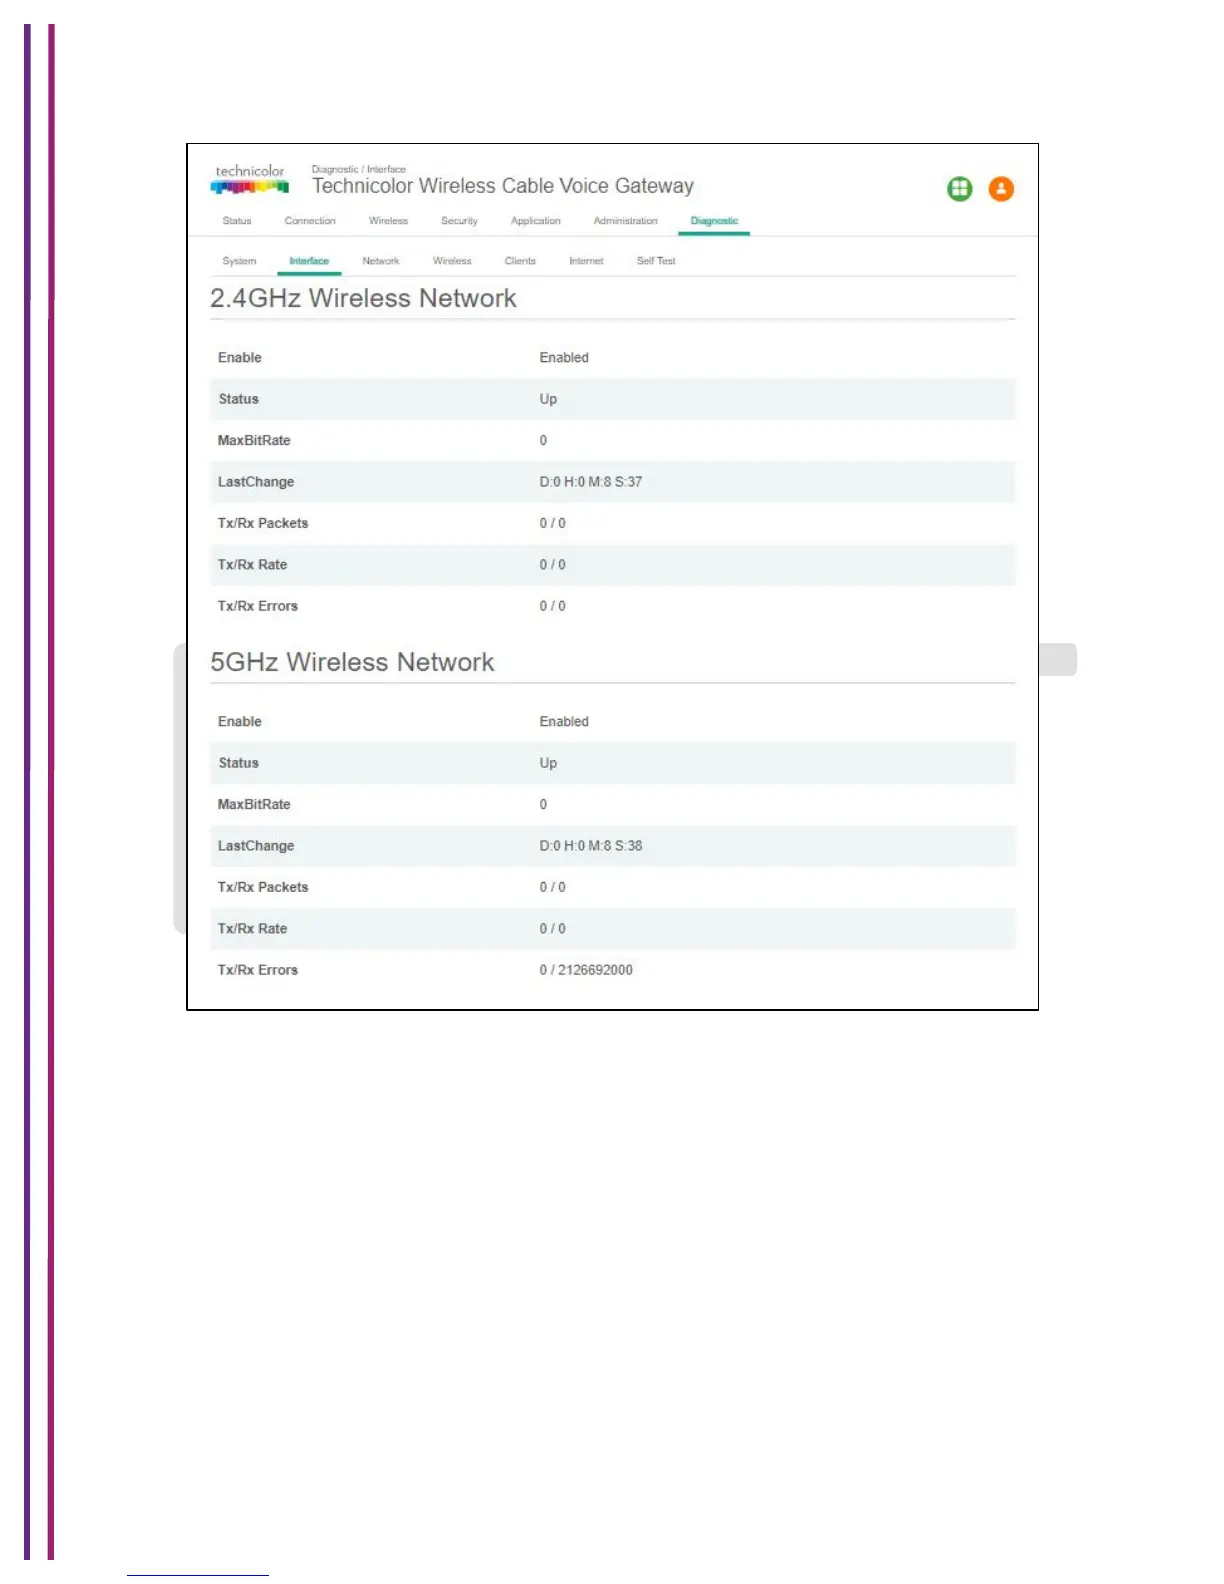The width and height of the screenshot is (1224, 1584).
Task: Open the System sub-tab
Action: (x=239, y=261)
